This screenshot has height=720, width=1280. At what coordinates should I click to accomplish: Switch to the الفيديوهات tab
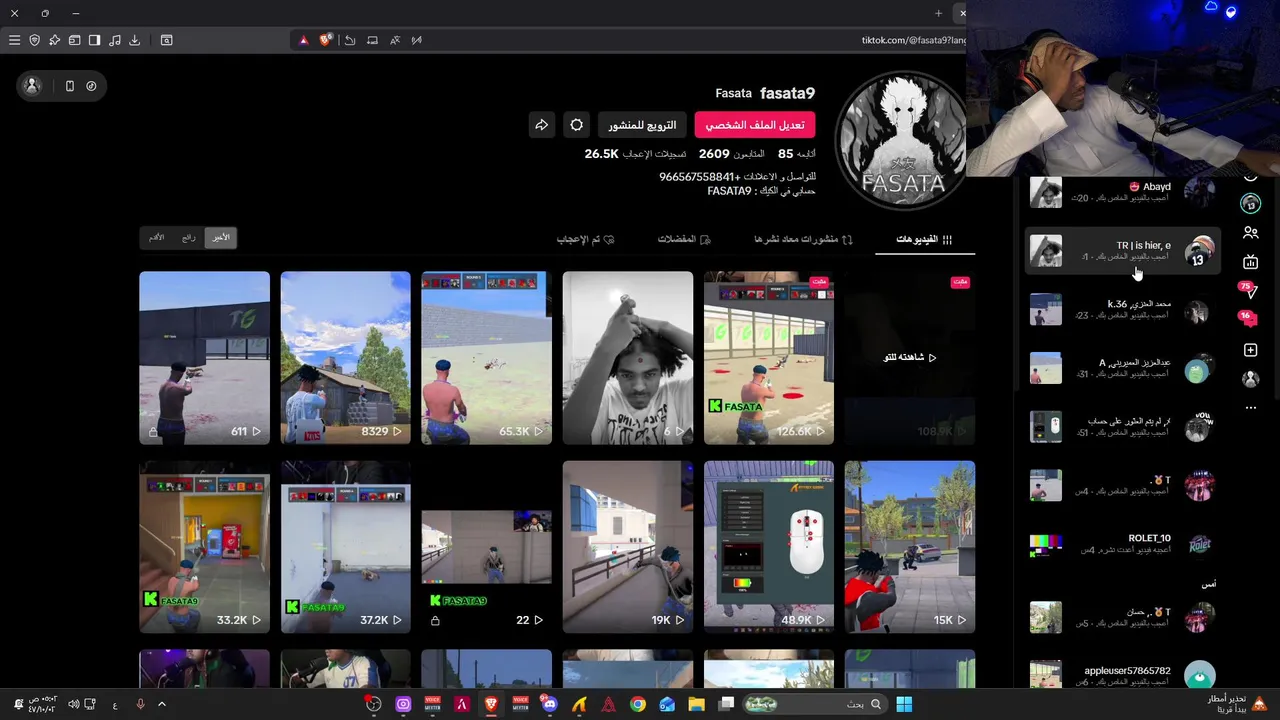[925, 239]
